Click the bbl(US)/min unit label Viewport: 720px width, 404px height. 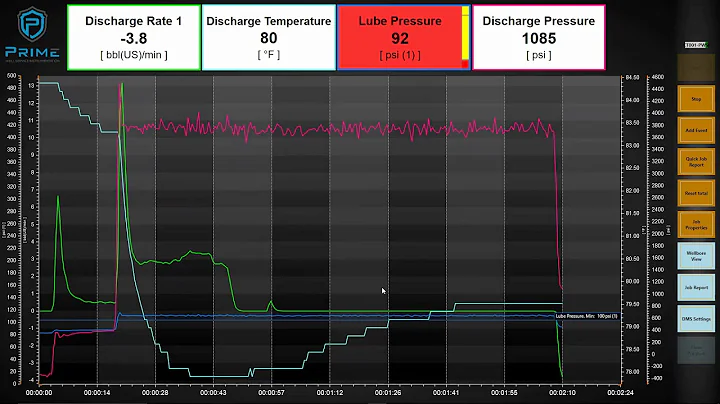134,55
